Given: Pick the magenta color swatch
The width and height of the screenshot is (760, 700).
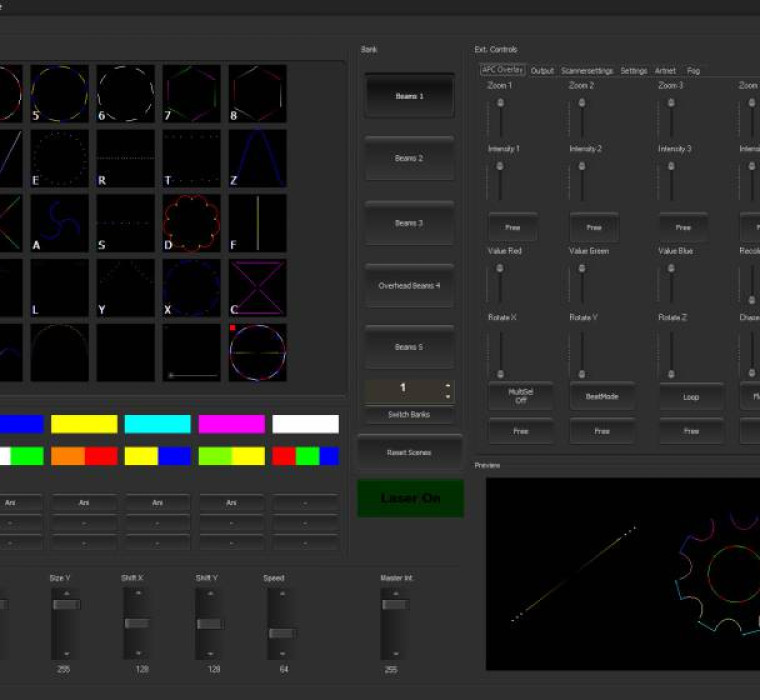Looking at the screenshot, I should pyautogui.click(x=231, y=424).
